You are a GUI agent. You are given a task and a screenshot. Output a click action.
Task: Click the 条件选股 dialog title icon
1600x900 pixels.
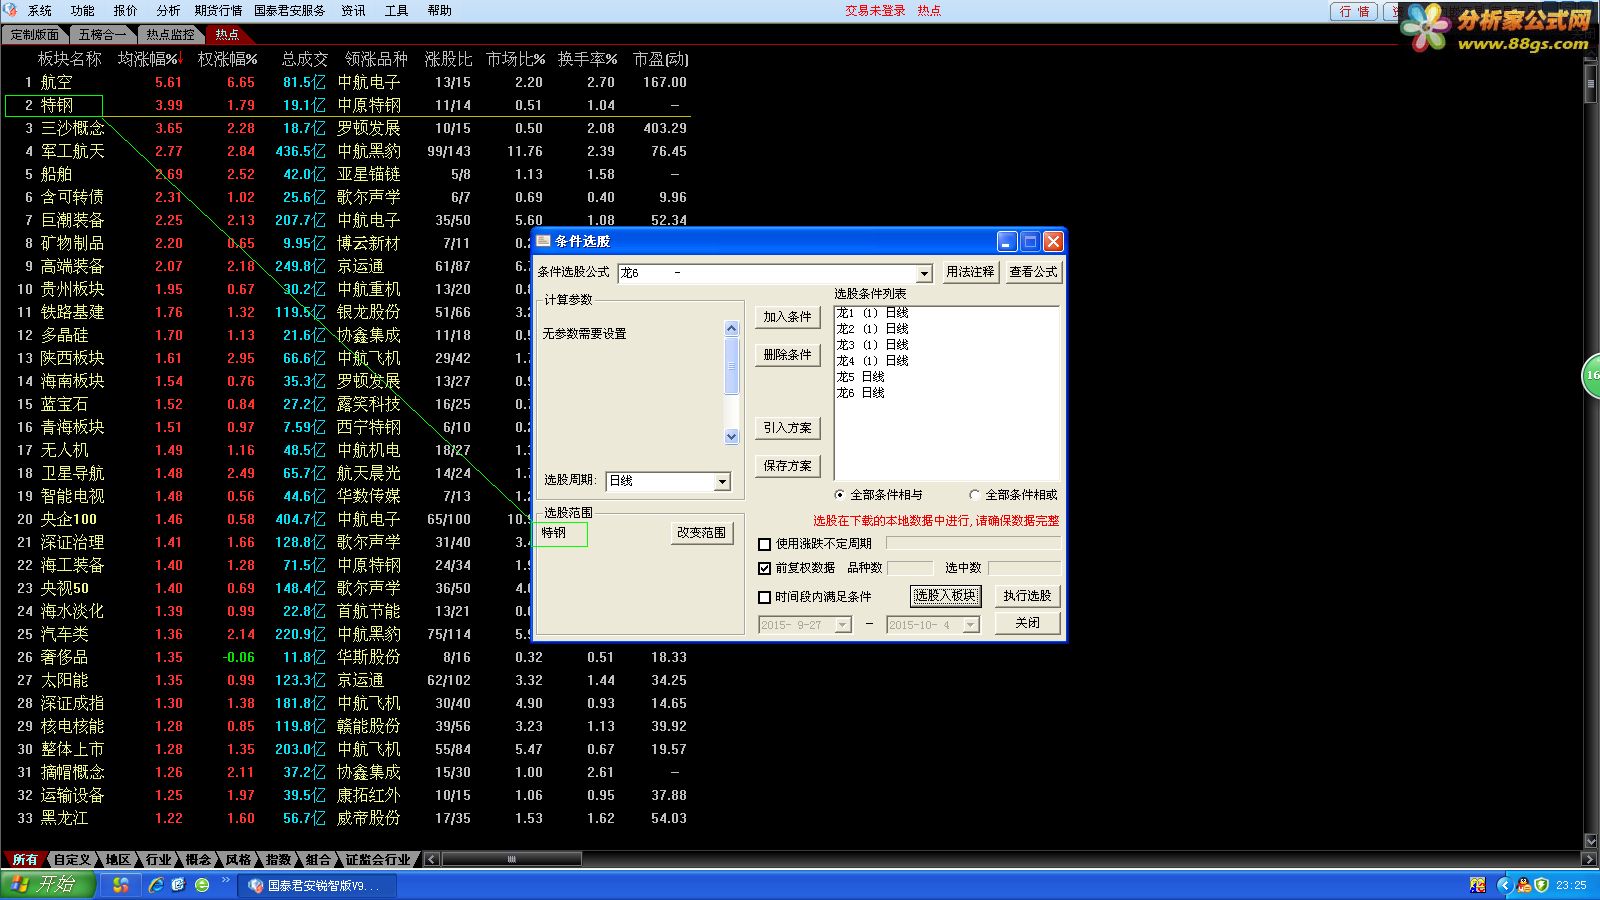[x=544, y=241]
